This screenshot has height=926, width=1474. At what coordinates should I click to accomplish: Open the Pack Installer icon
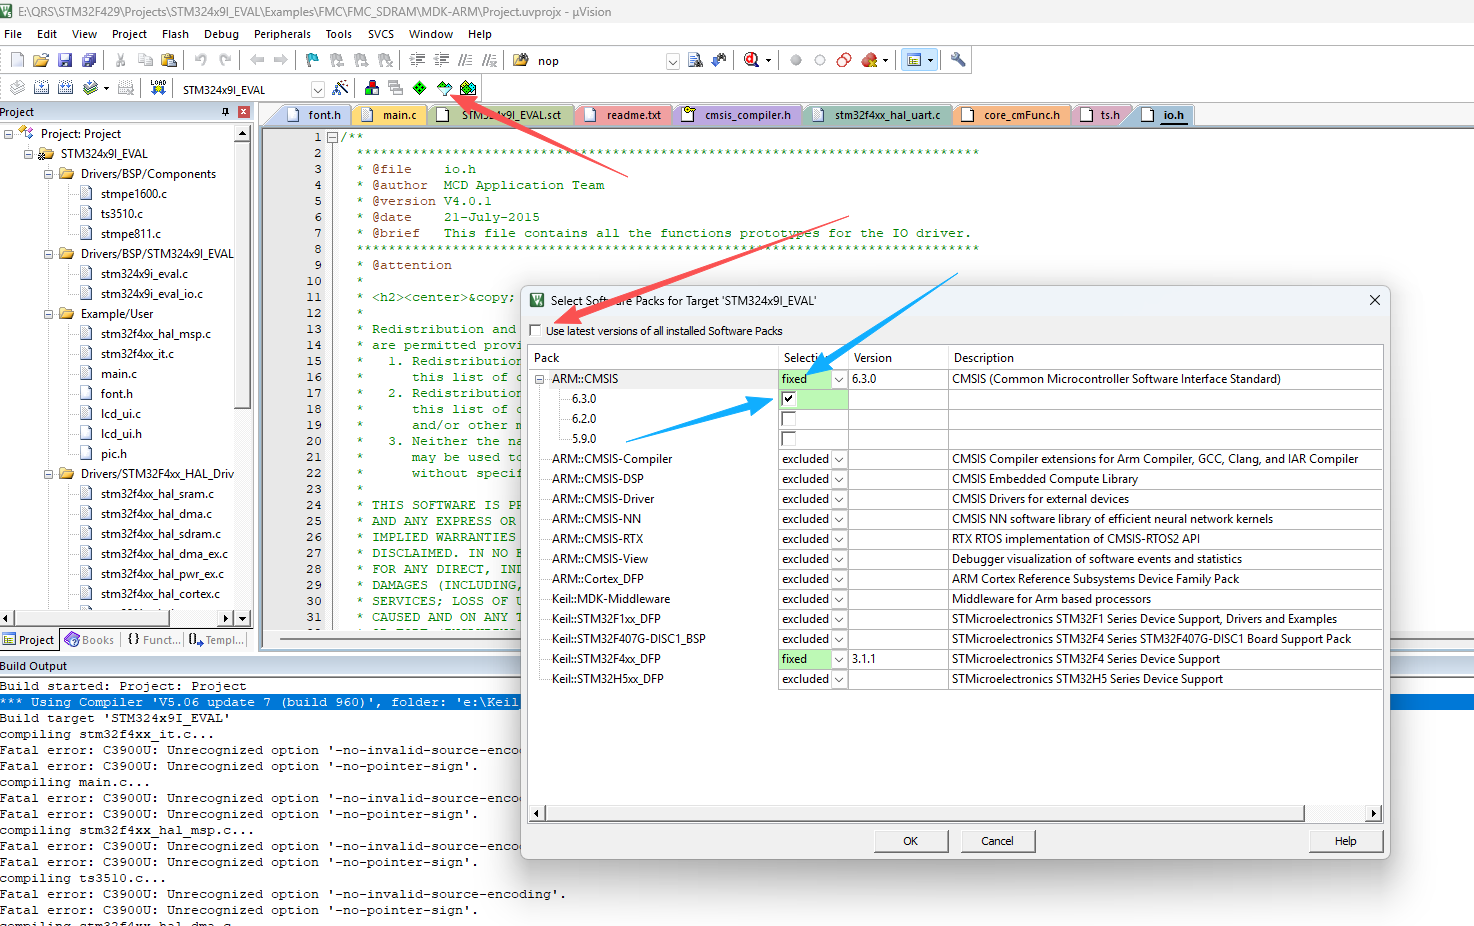pyautogui.click(x=468, y=88)
